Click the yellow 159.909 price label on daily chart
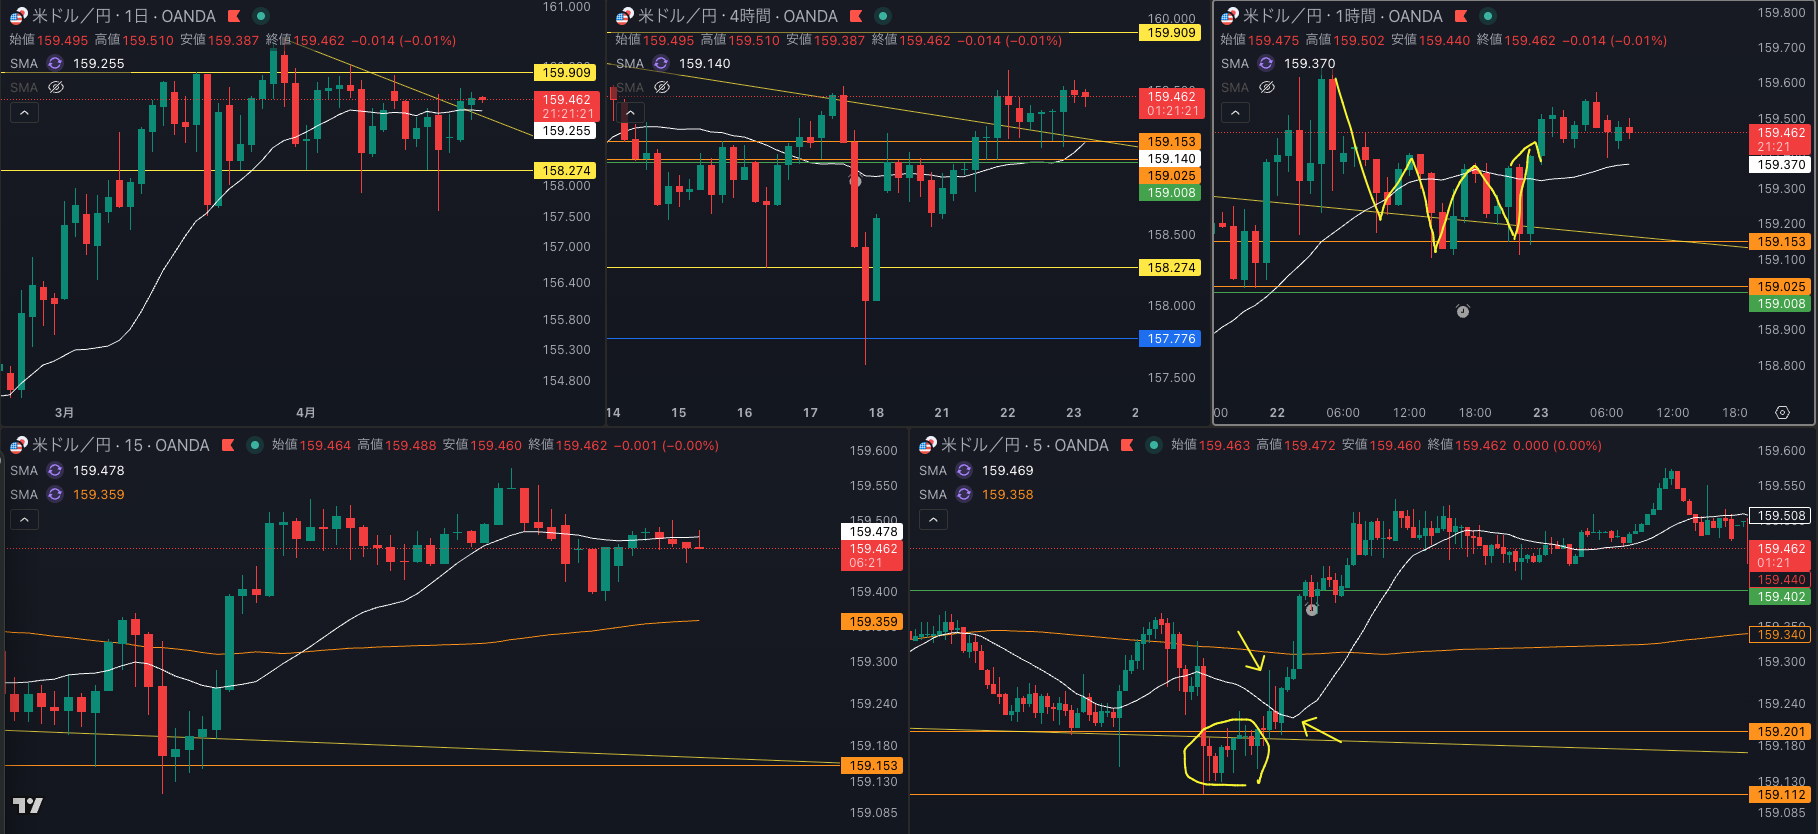Viewport: 1818px width, 834px height. click(x=566, y=73)
